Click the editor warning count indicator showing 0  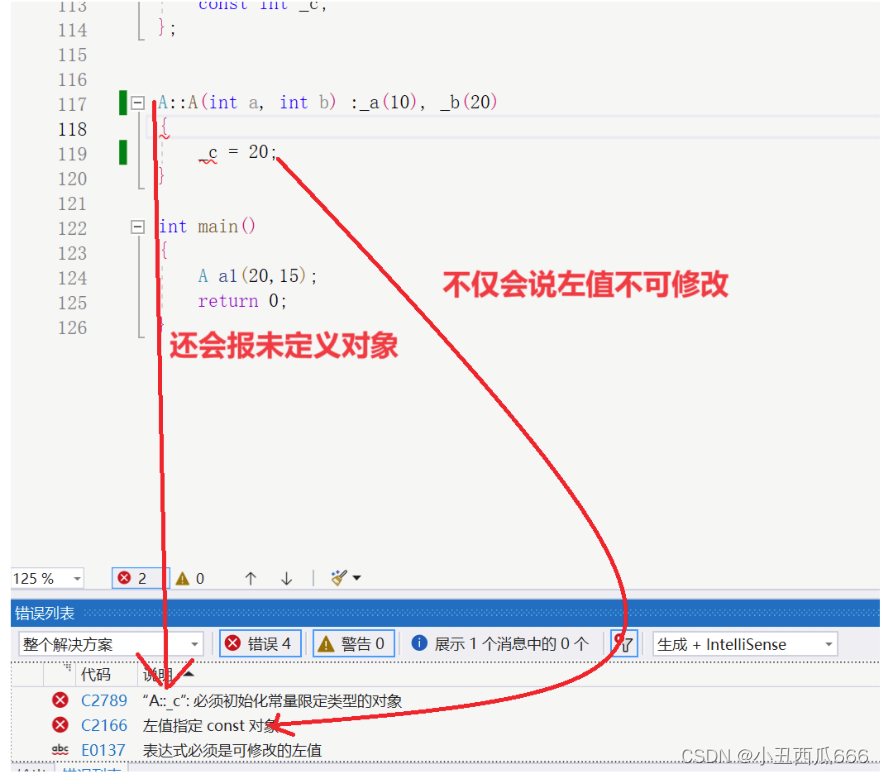(190, 578)
